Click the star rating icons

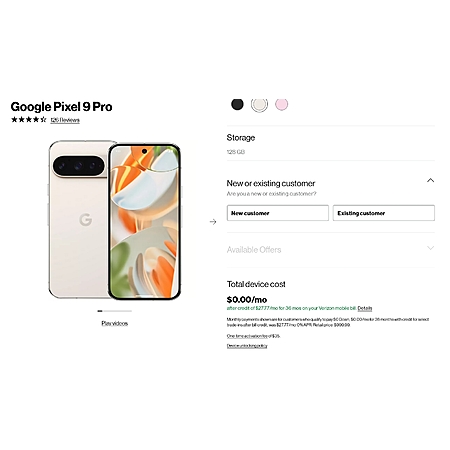point(29,119)
